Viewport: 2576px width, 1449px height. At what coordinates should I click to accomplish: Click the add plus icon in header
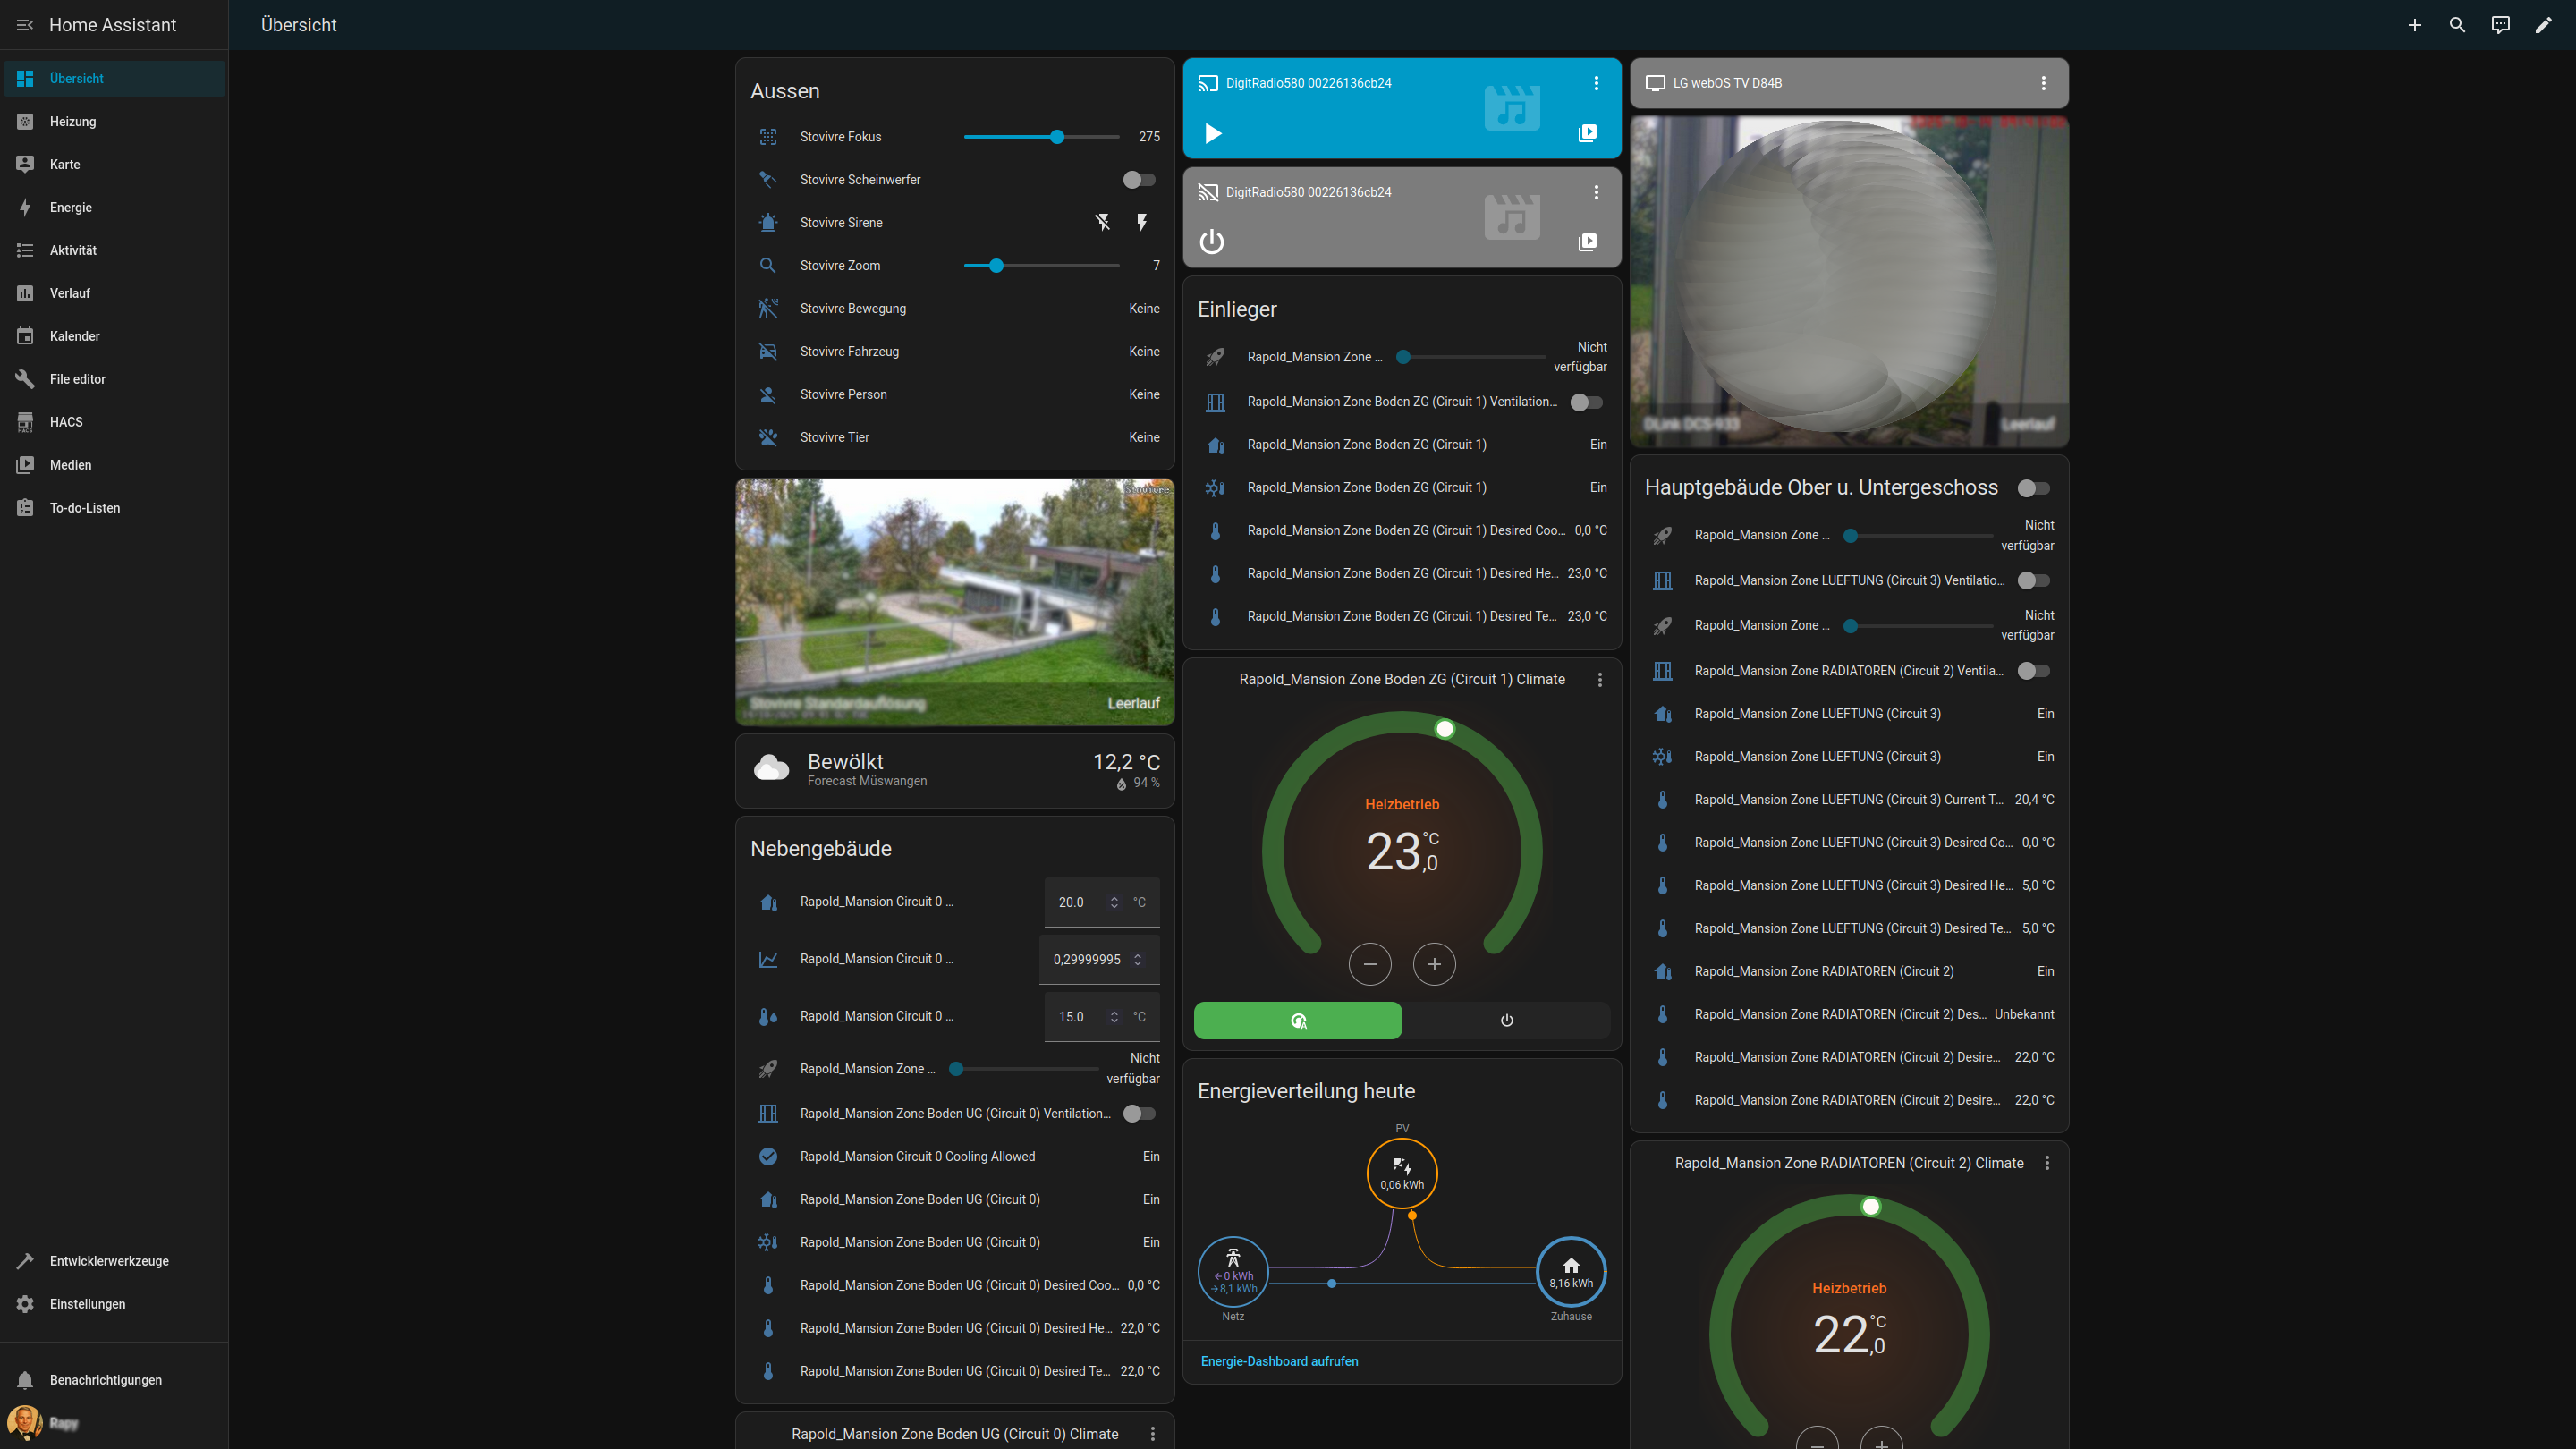(2414, 25)
